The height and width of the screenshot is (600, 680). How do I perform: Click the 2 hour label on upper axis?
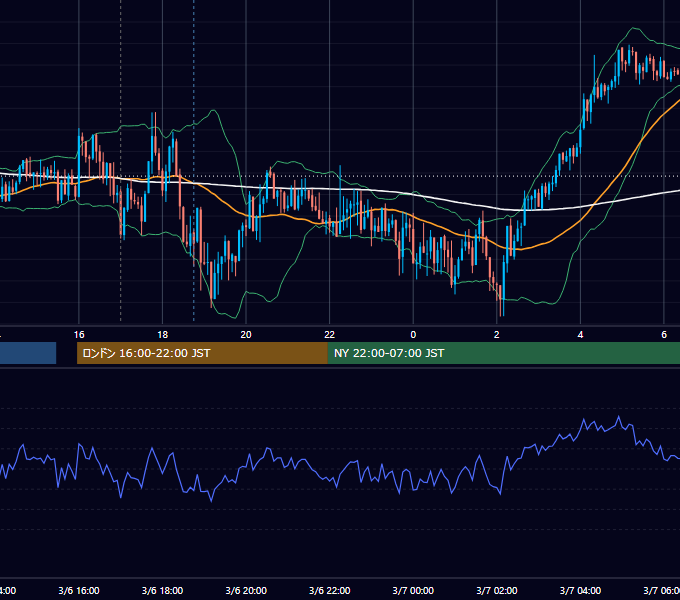(x=497, y=335)
